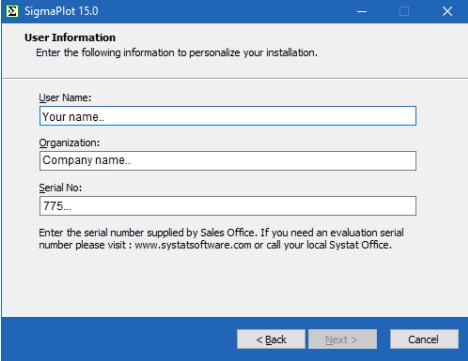Screen dimensions: 468x361
Task: Click the "User Name:" label
Action: coord(65,98)
